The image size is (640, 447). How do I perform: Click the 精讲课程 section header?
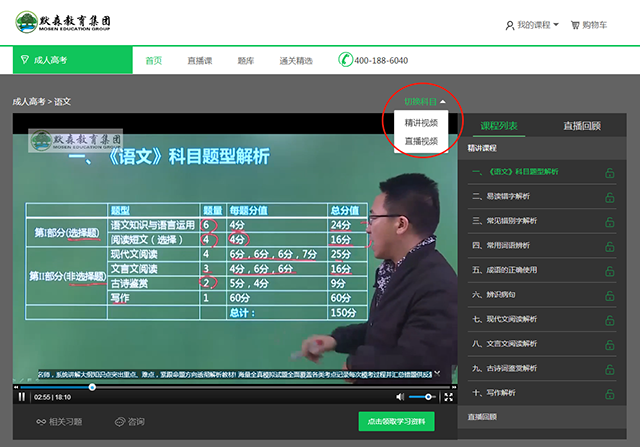(542, 148)
